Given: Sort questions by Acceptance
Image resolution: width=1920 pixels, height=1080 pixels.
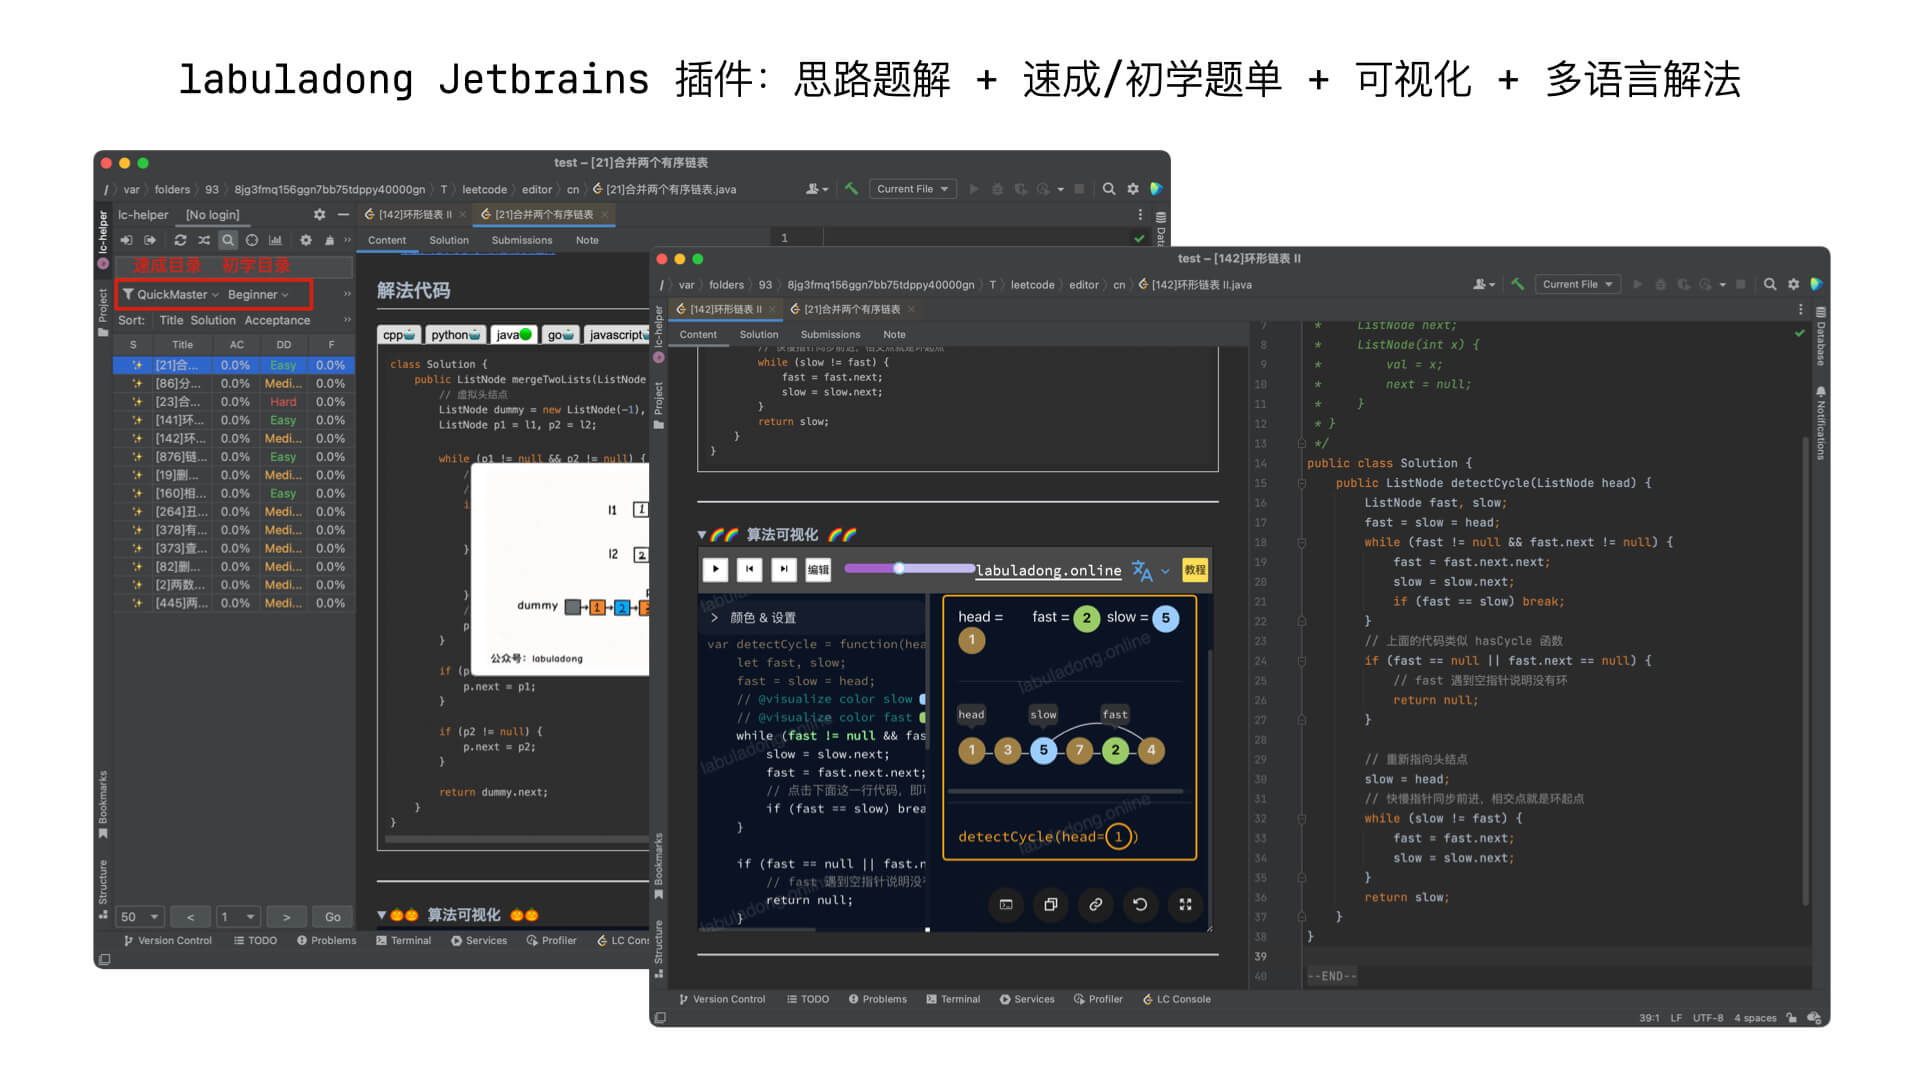Looking at the screenshot, I should [277, 320].
